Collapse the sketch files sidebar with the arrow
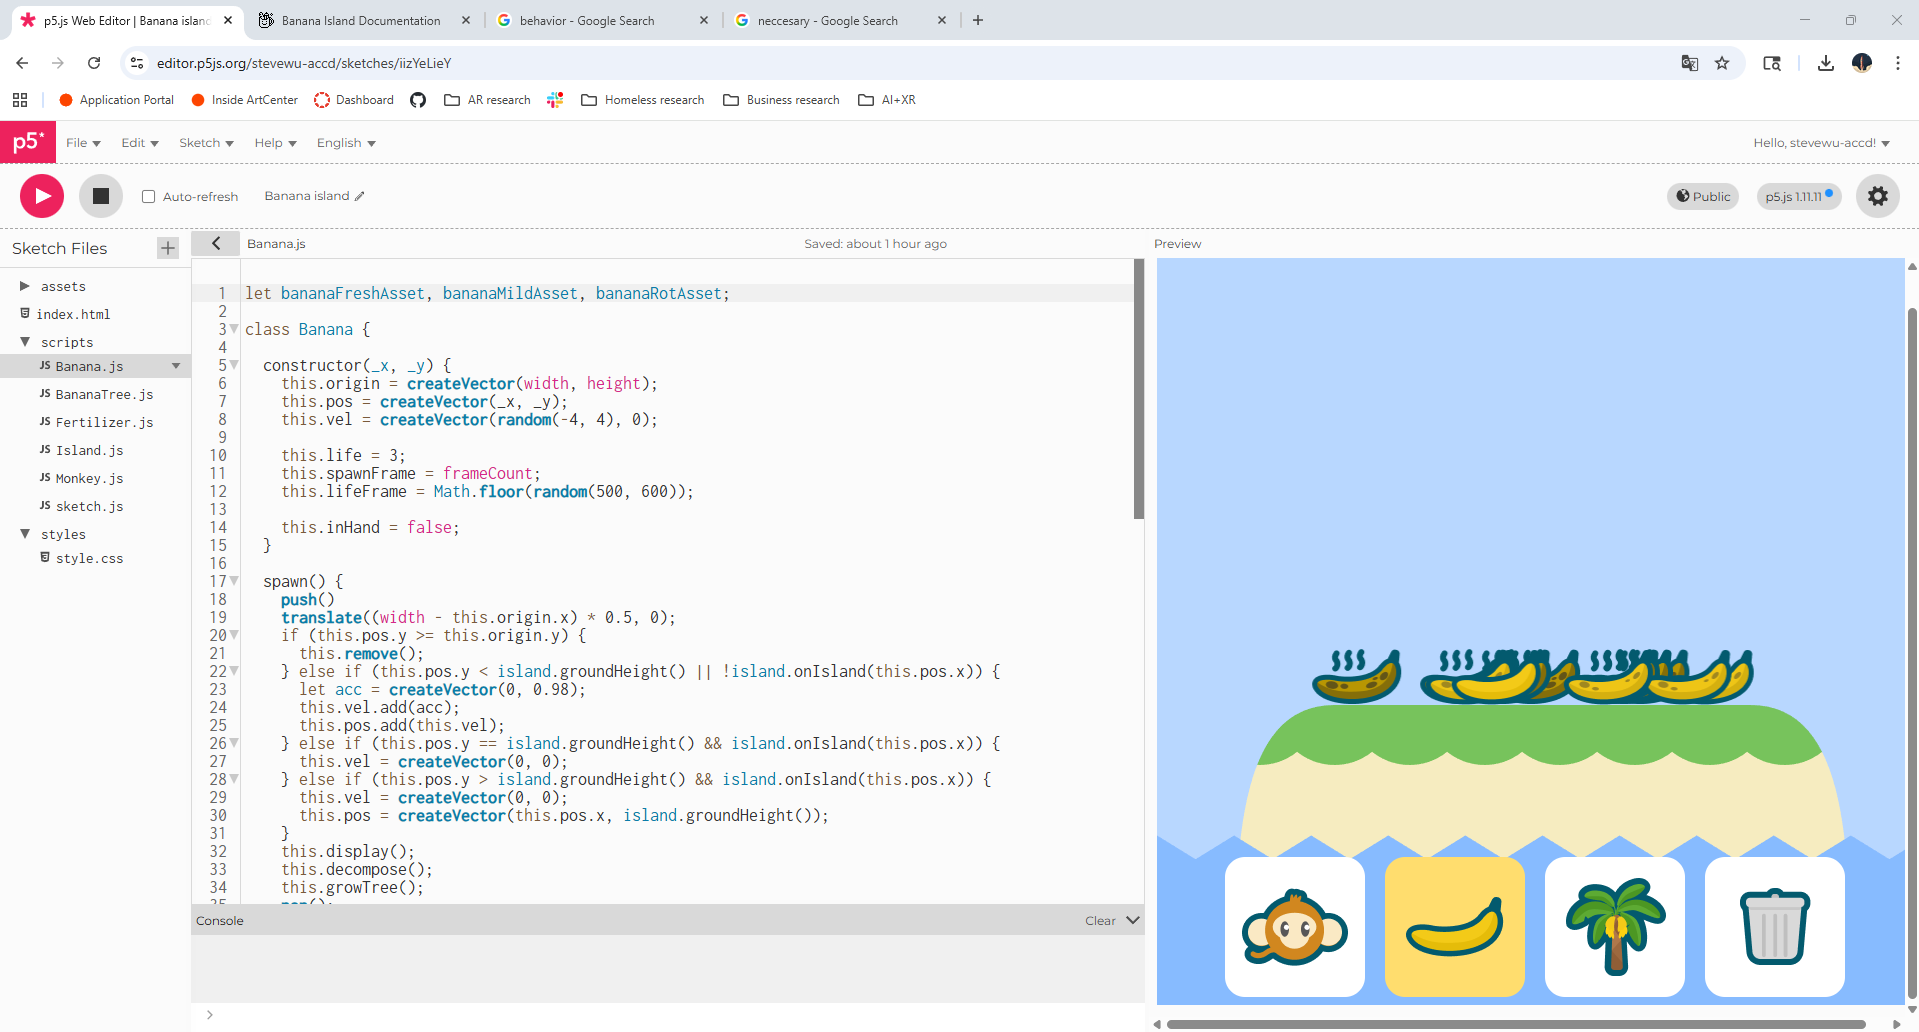Screen dimensions: 1919x1032 tap(215, 243)
